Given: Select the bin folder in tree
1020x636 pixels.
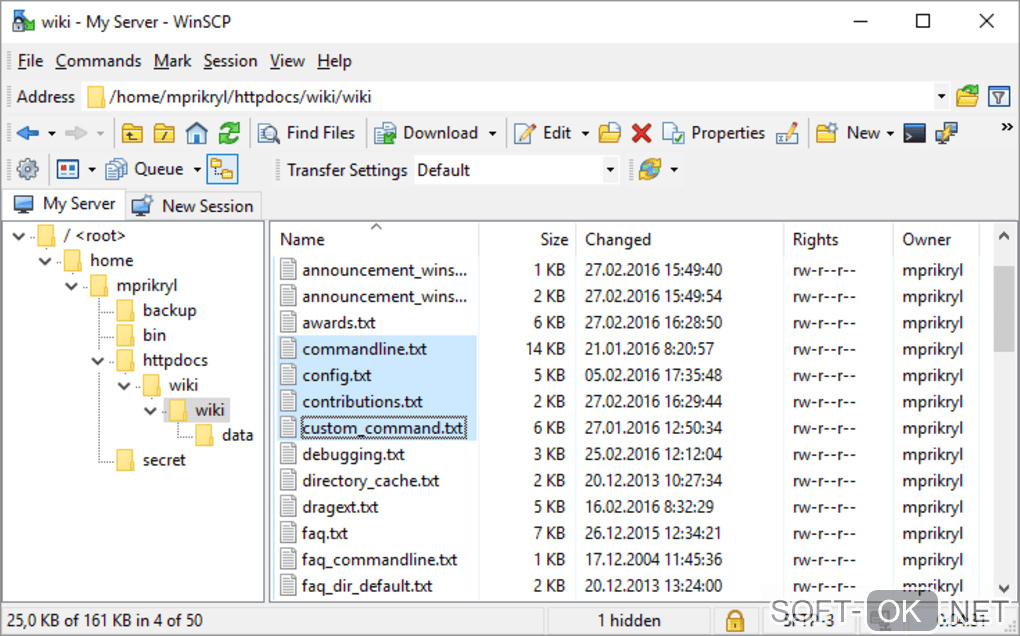Looking at the screenshot, I should coord(154,336).
